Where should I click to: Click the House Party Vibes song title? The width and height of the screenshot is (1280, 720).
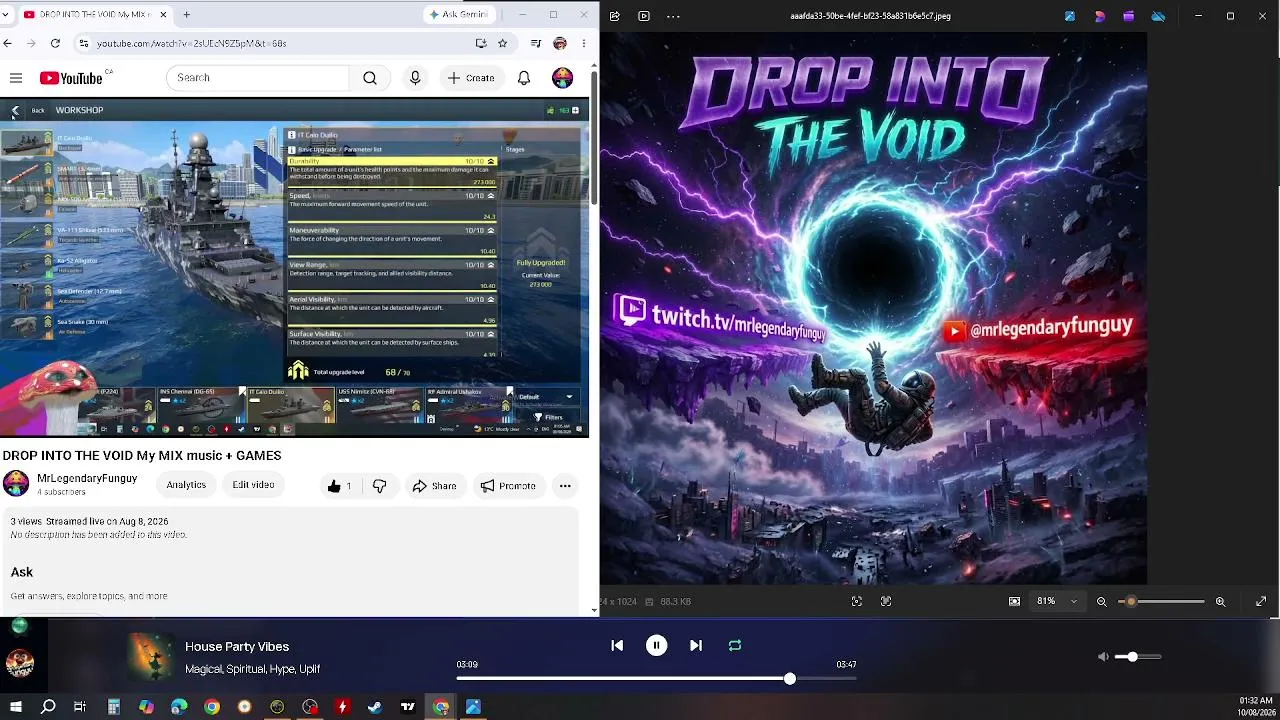coord(237,647)
